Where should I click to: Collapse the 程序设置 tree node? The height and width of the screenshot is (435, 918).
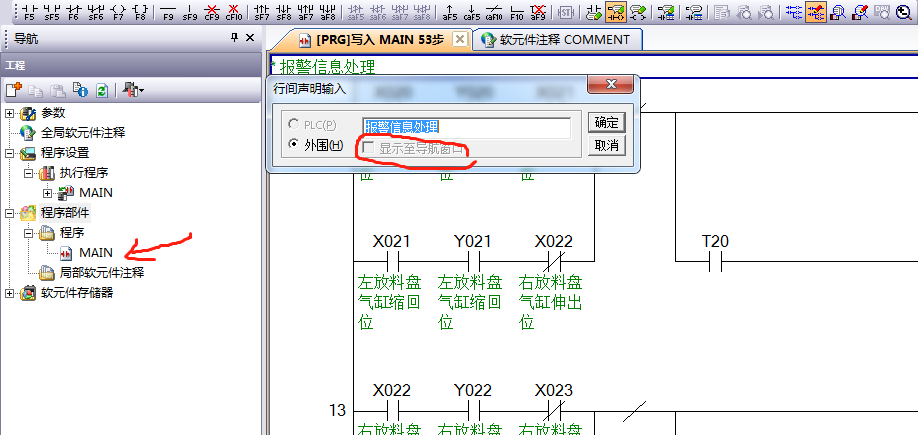coord(11,153)
